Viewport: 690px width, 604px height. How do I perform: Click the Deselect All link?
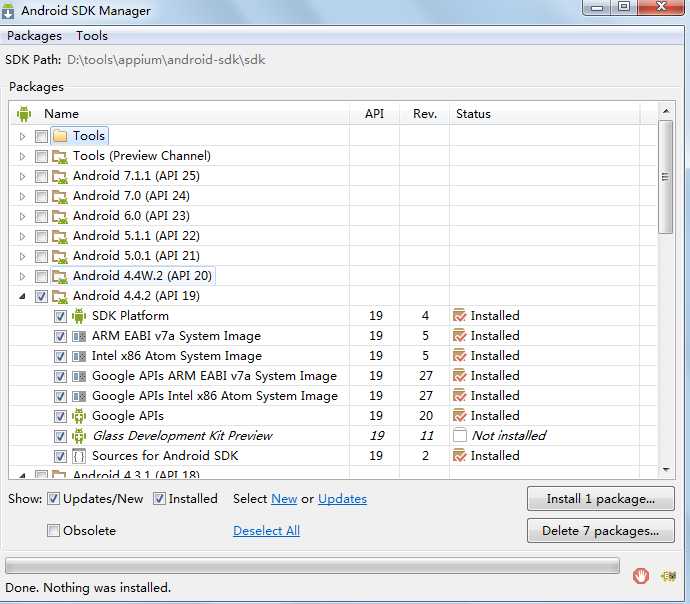[x=266, y=531]
